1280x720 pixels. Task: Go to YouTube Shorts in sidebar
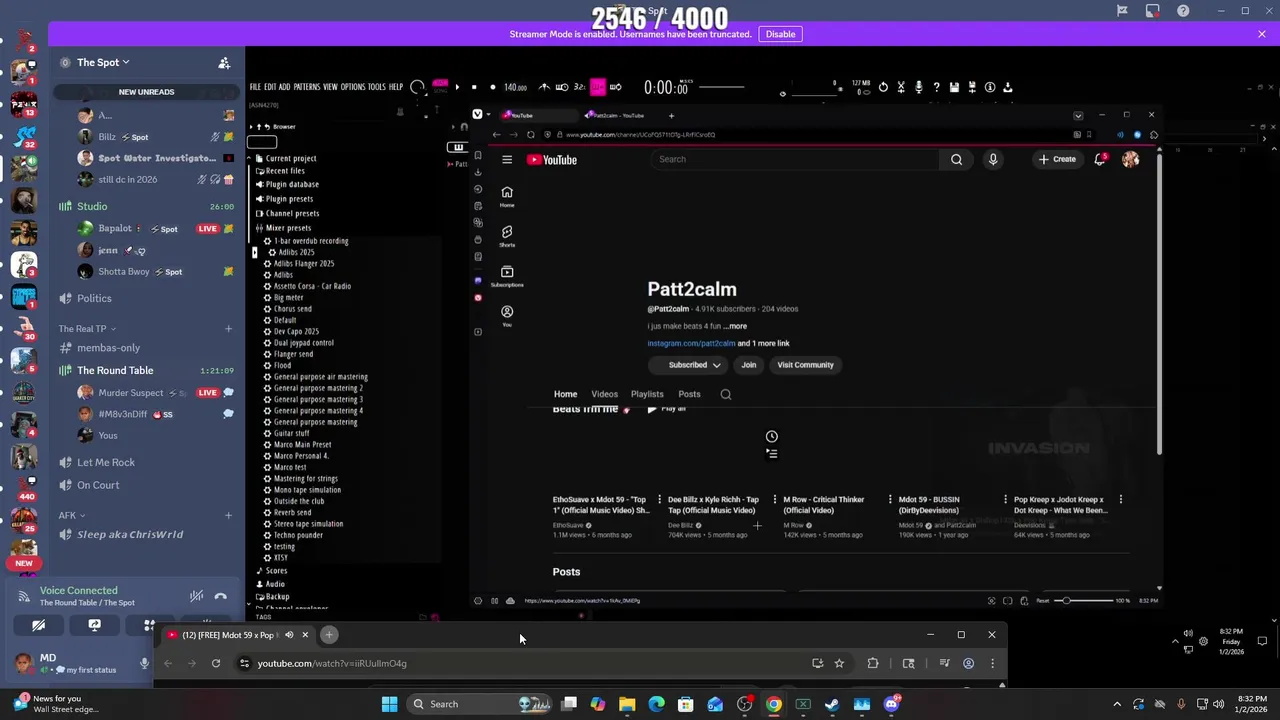(x=507, y=235)
